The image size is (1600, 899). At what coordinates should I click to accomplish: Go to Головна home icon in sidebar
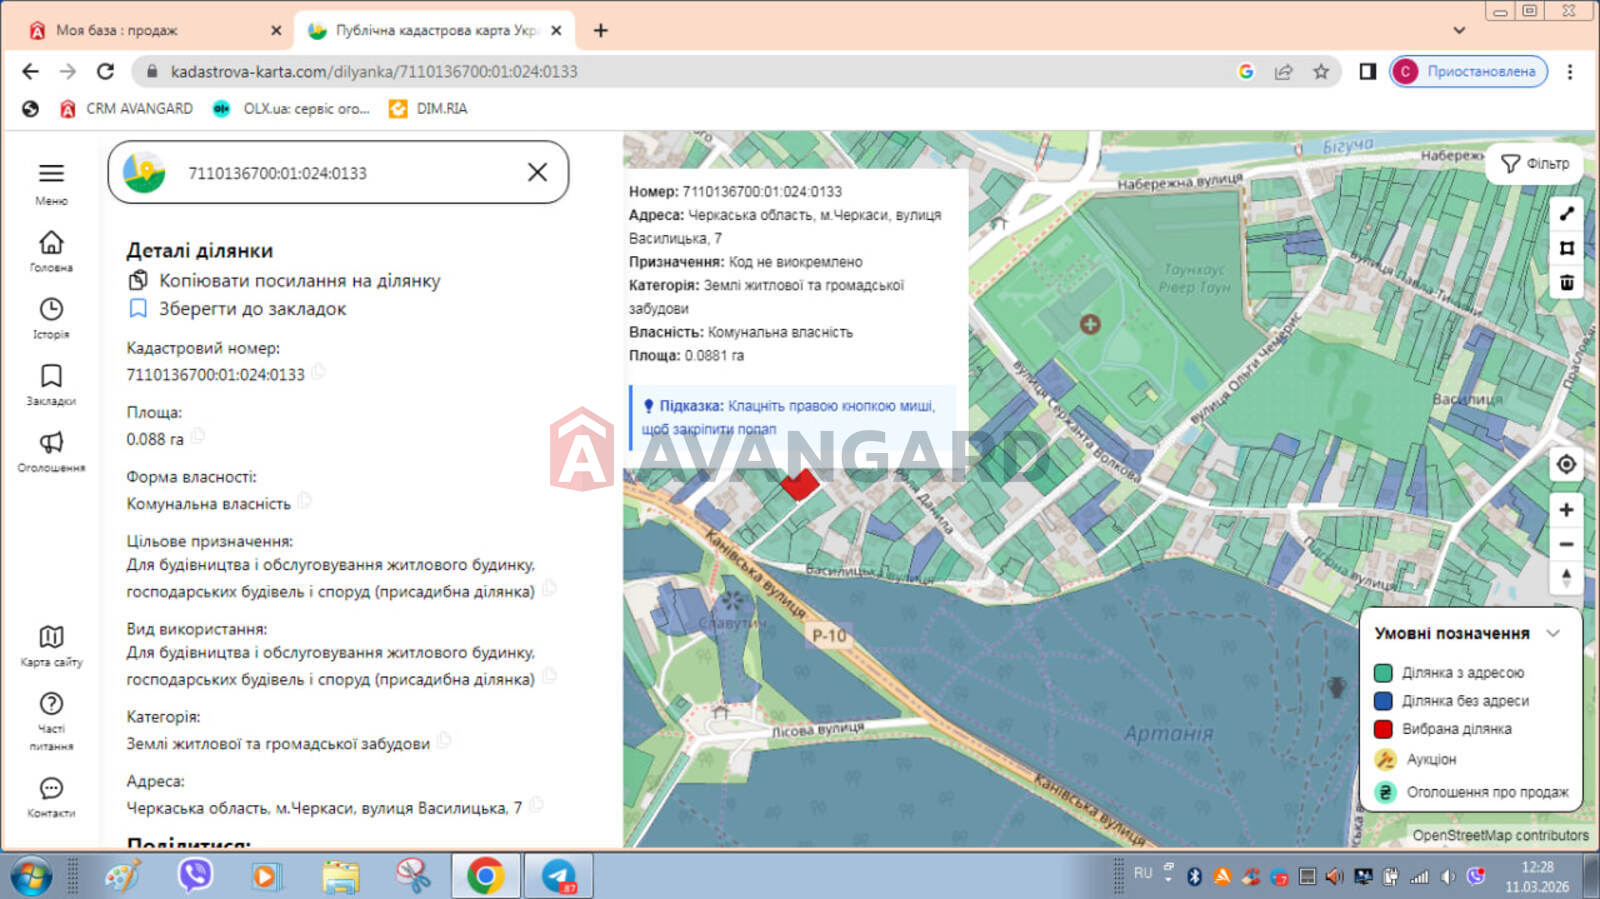click(51, 243)
